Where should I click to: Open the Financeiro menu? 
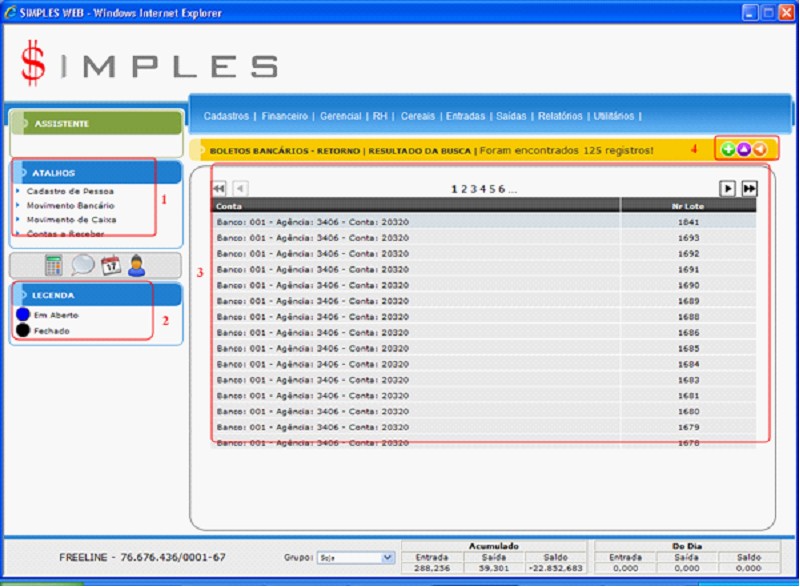pyautogui.click(x=285, y=116)
